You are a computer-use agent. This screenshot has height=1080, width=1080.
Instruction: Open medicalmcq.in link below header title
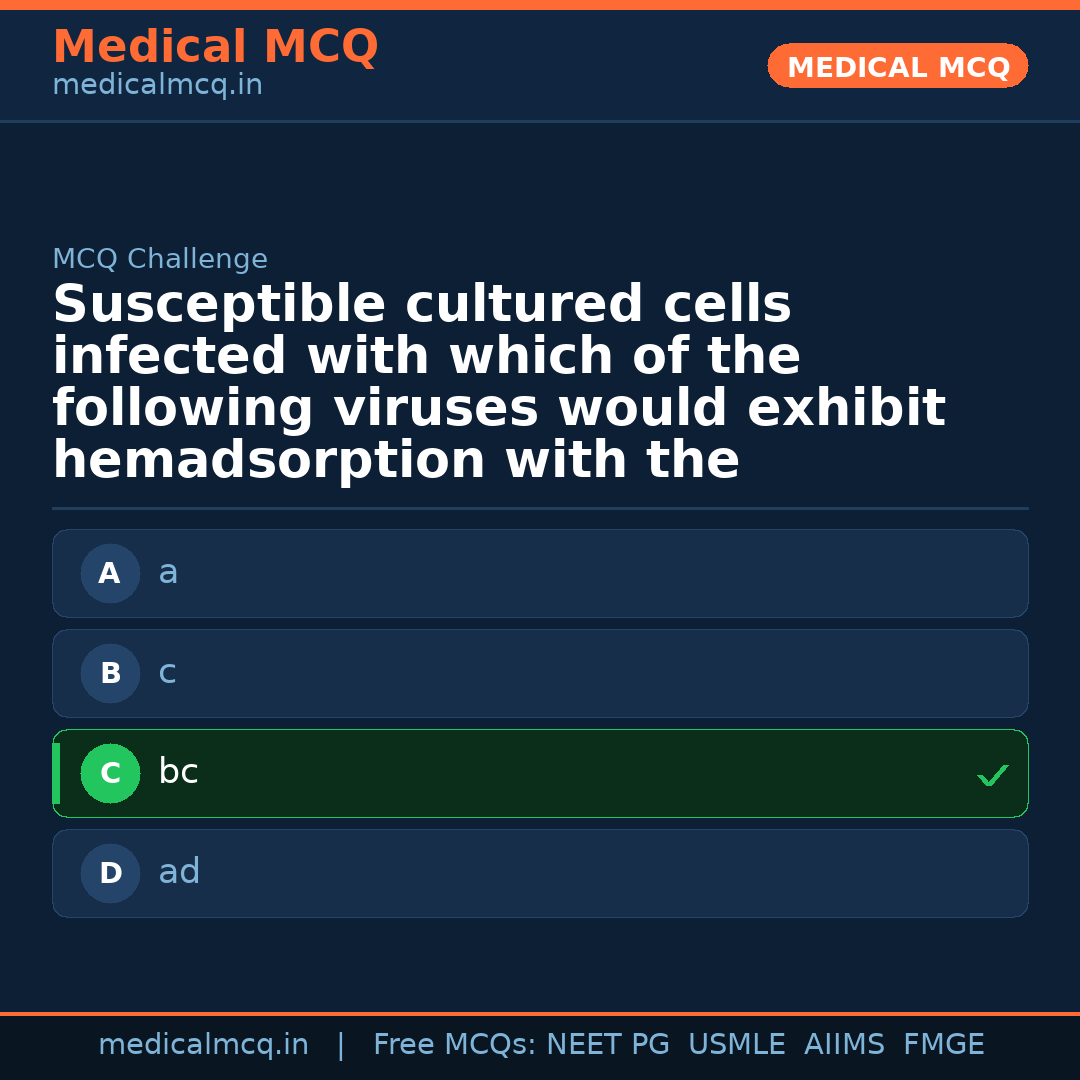(x=157, y=86)
